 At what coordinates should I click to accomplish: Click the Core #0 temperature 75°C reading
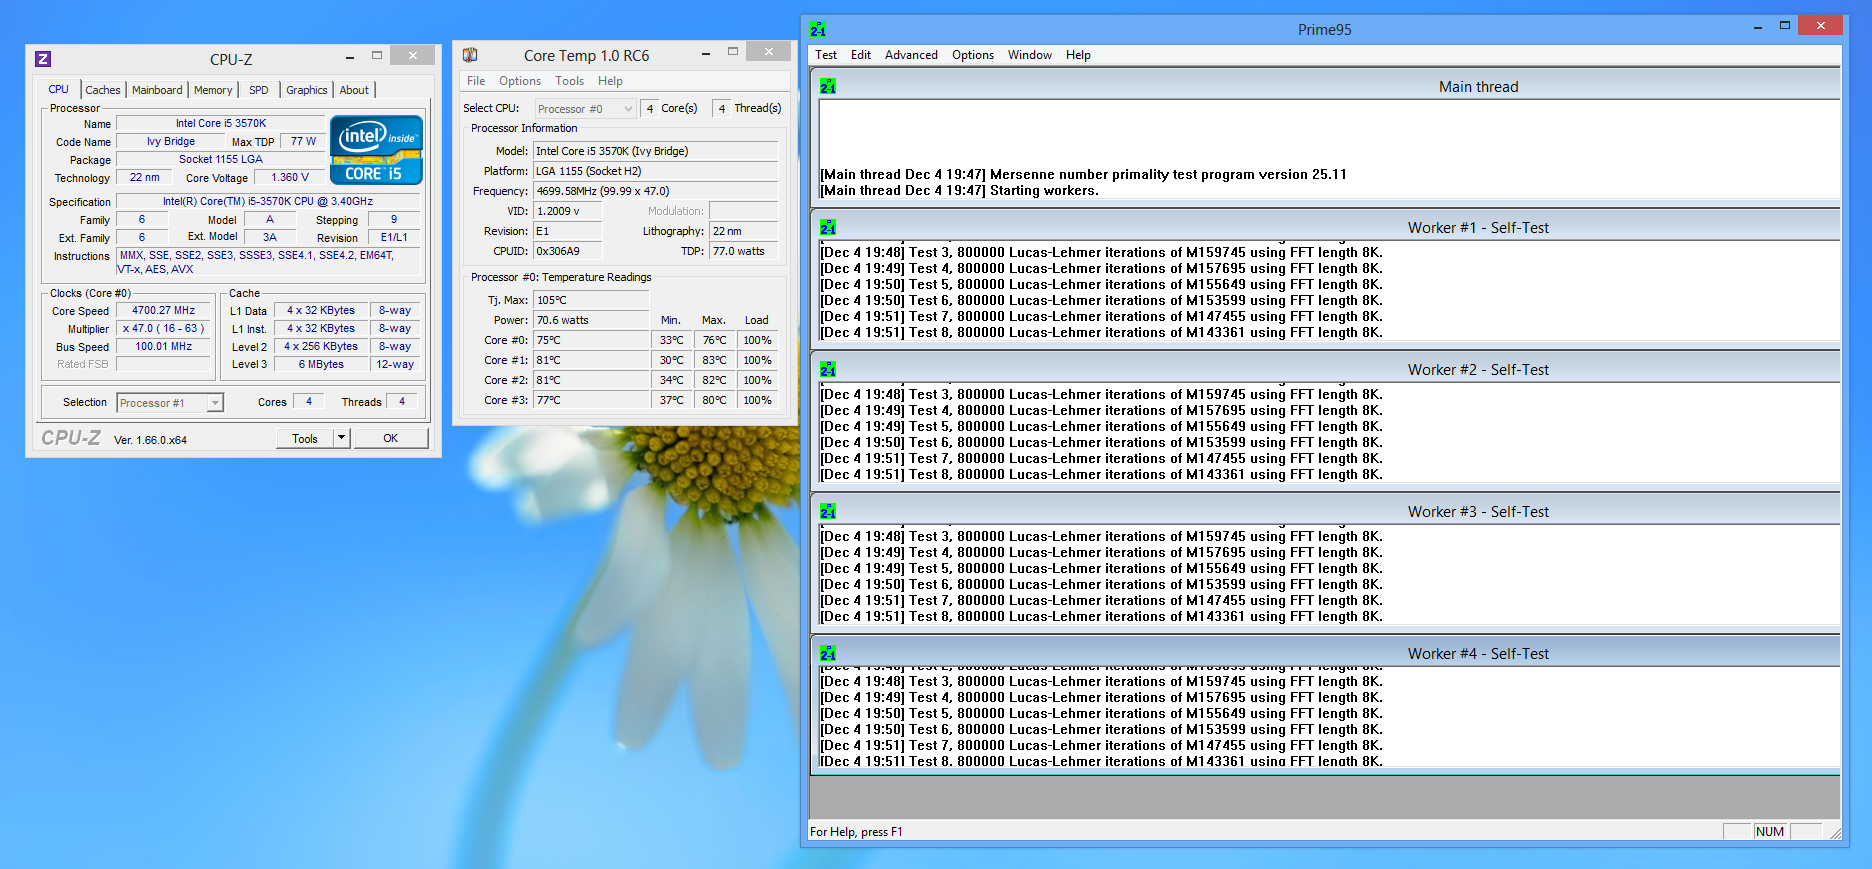[592, 340]
